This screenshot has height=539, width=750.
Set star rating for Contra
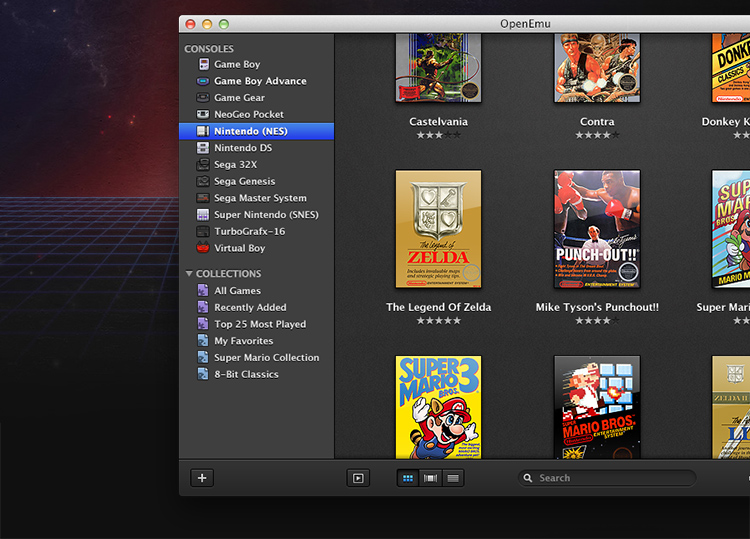pyautogui.click(x=597, y=135)
